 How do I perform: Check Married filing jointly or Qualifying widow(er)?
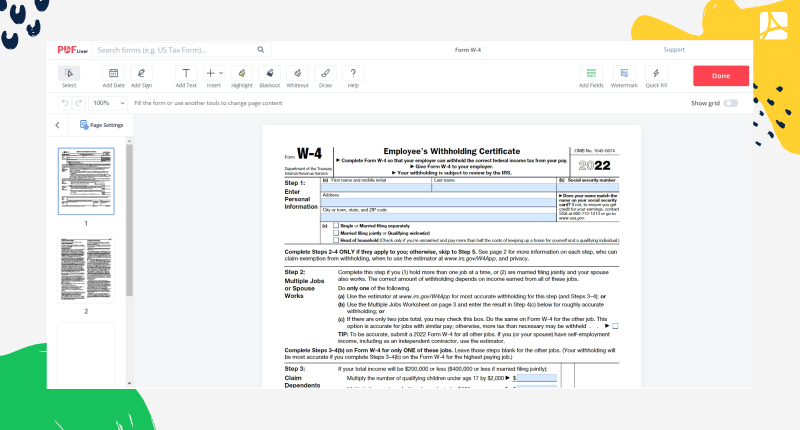point(336,233)
